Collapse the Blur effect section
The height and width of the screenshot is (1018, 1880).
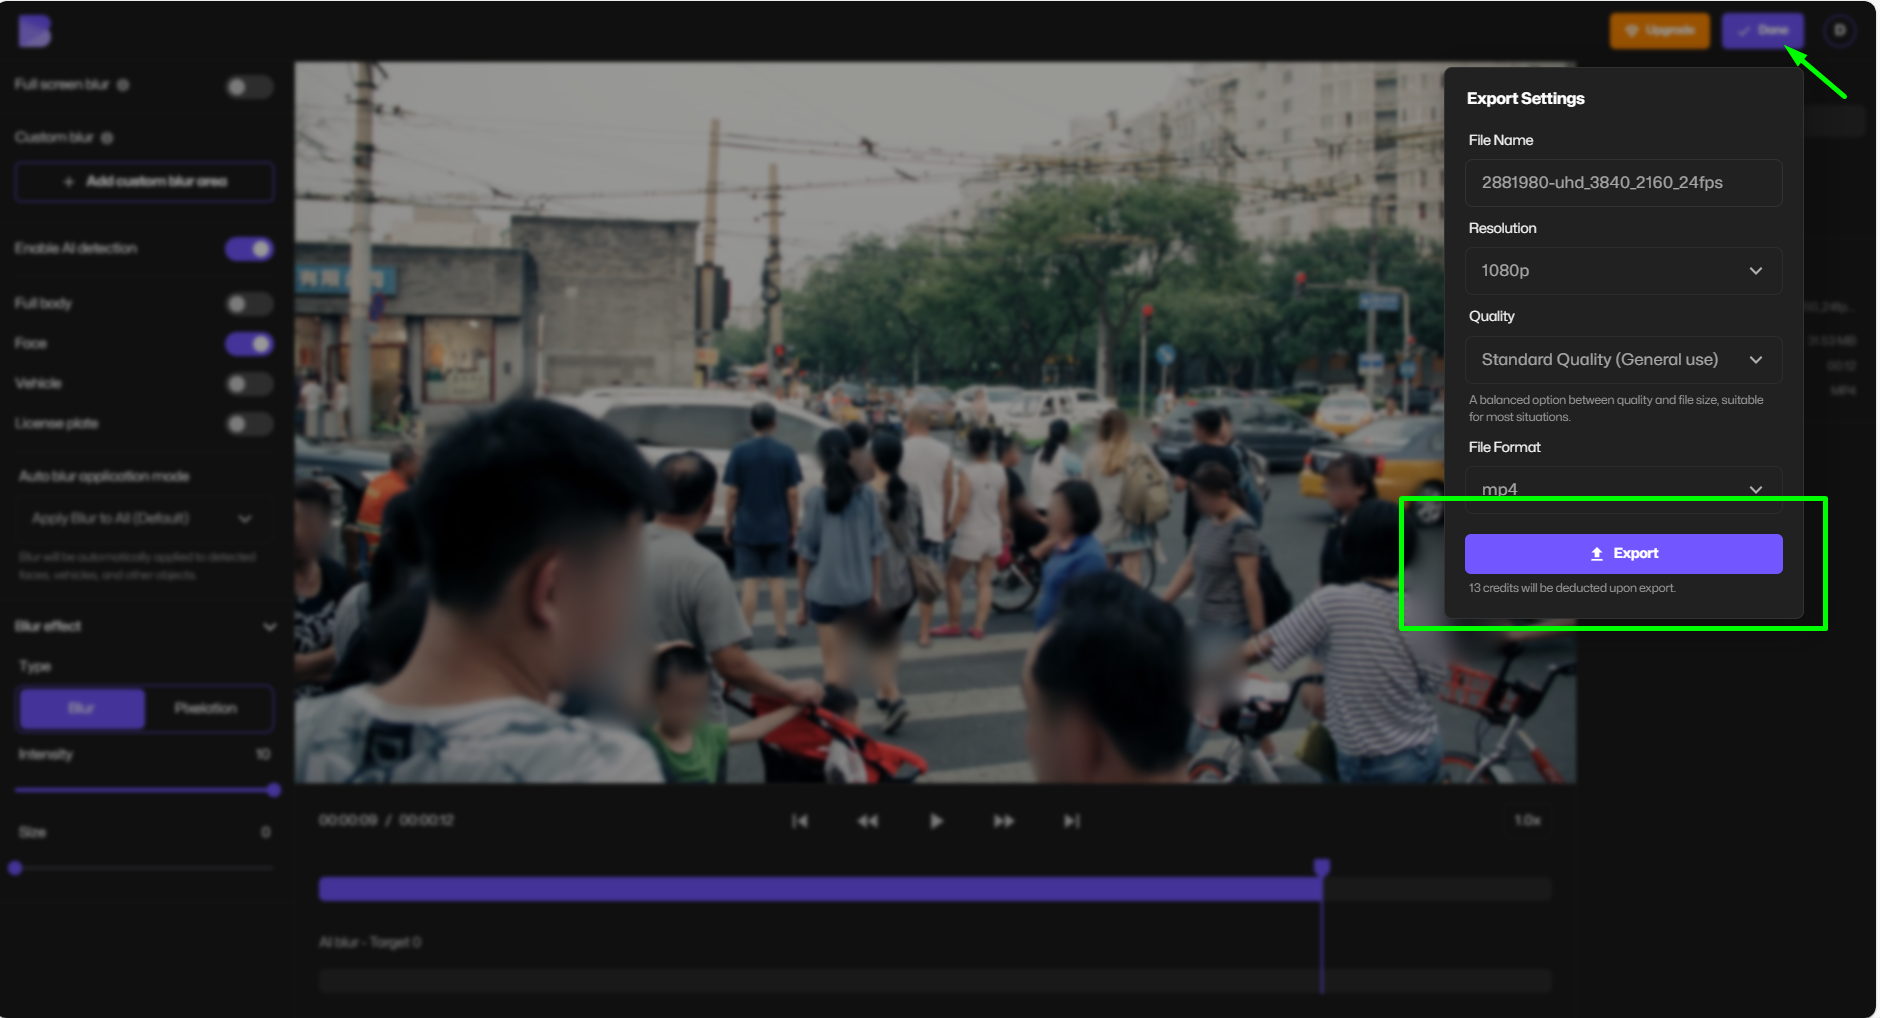[269, 626]
